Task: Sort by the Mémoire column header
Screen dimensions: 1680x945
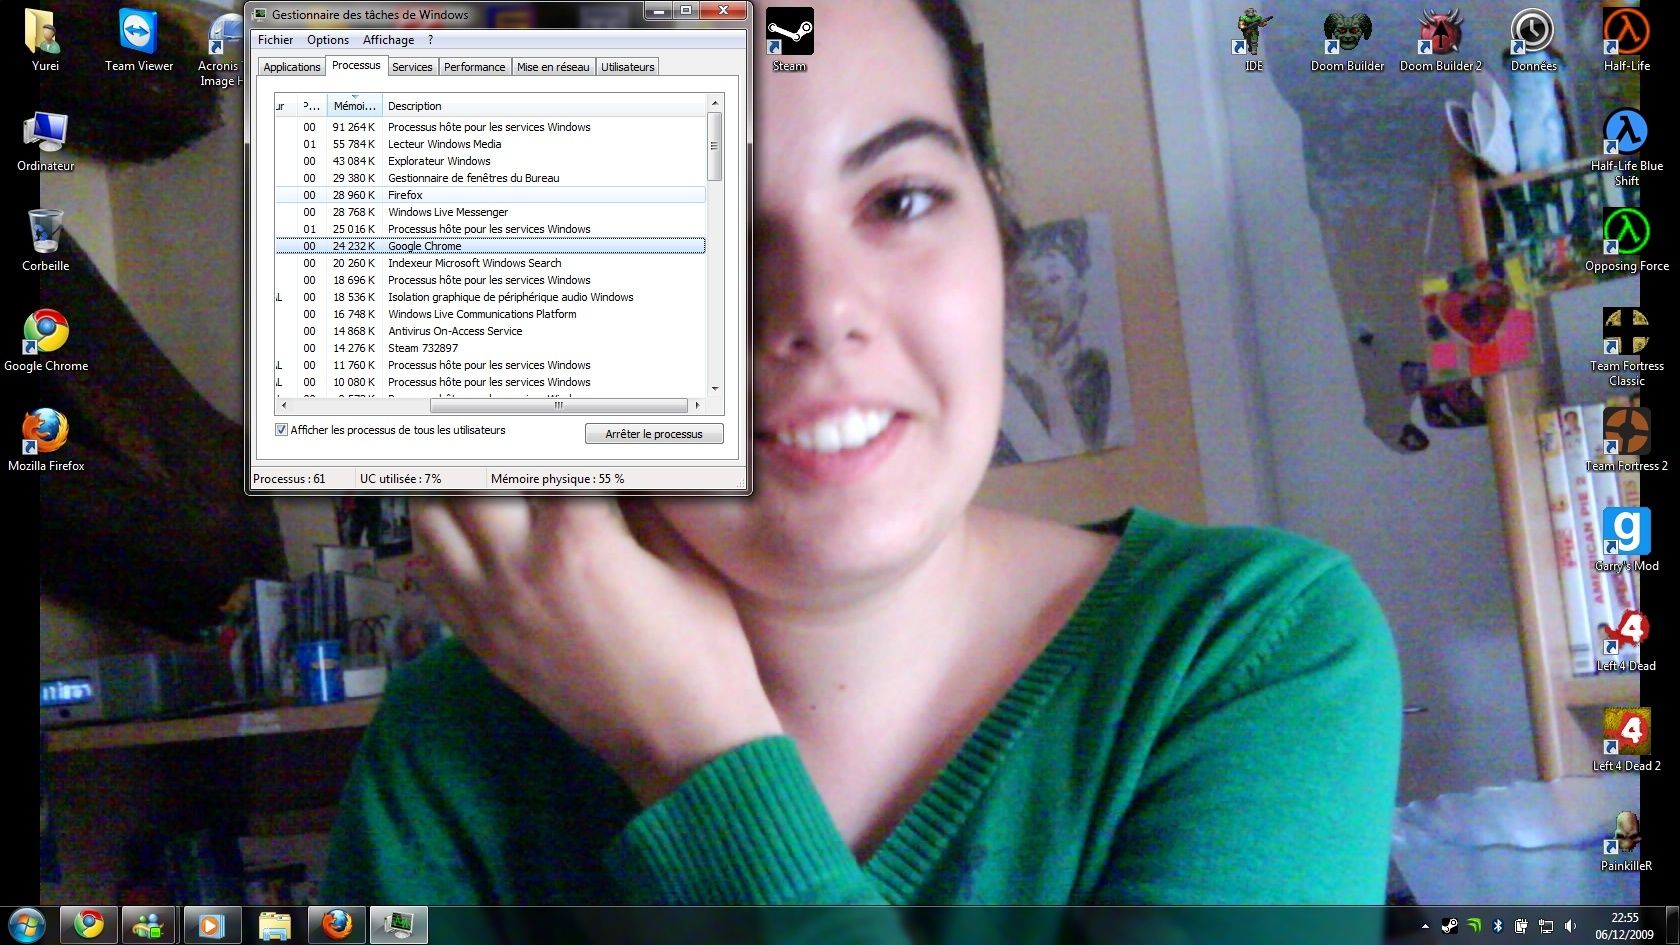Action: (355, 106)
